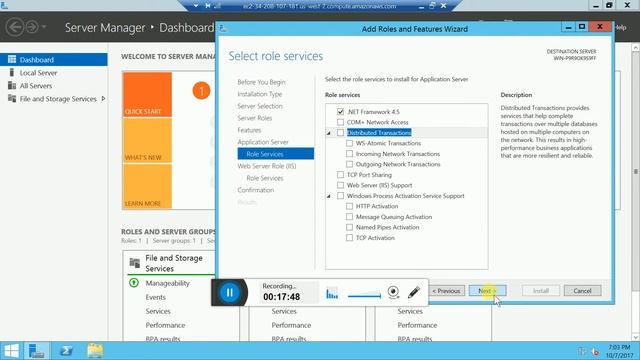Check the TCP Activation checkbox
Image resolution: width=640 pixels, height=360 pixels.
point(349,238)
